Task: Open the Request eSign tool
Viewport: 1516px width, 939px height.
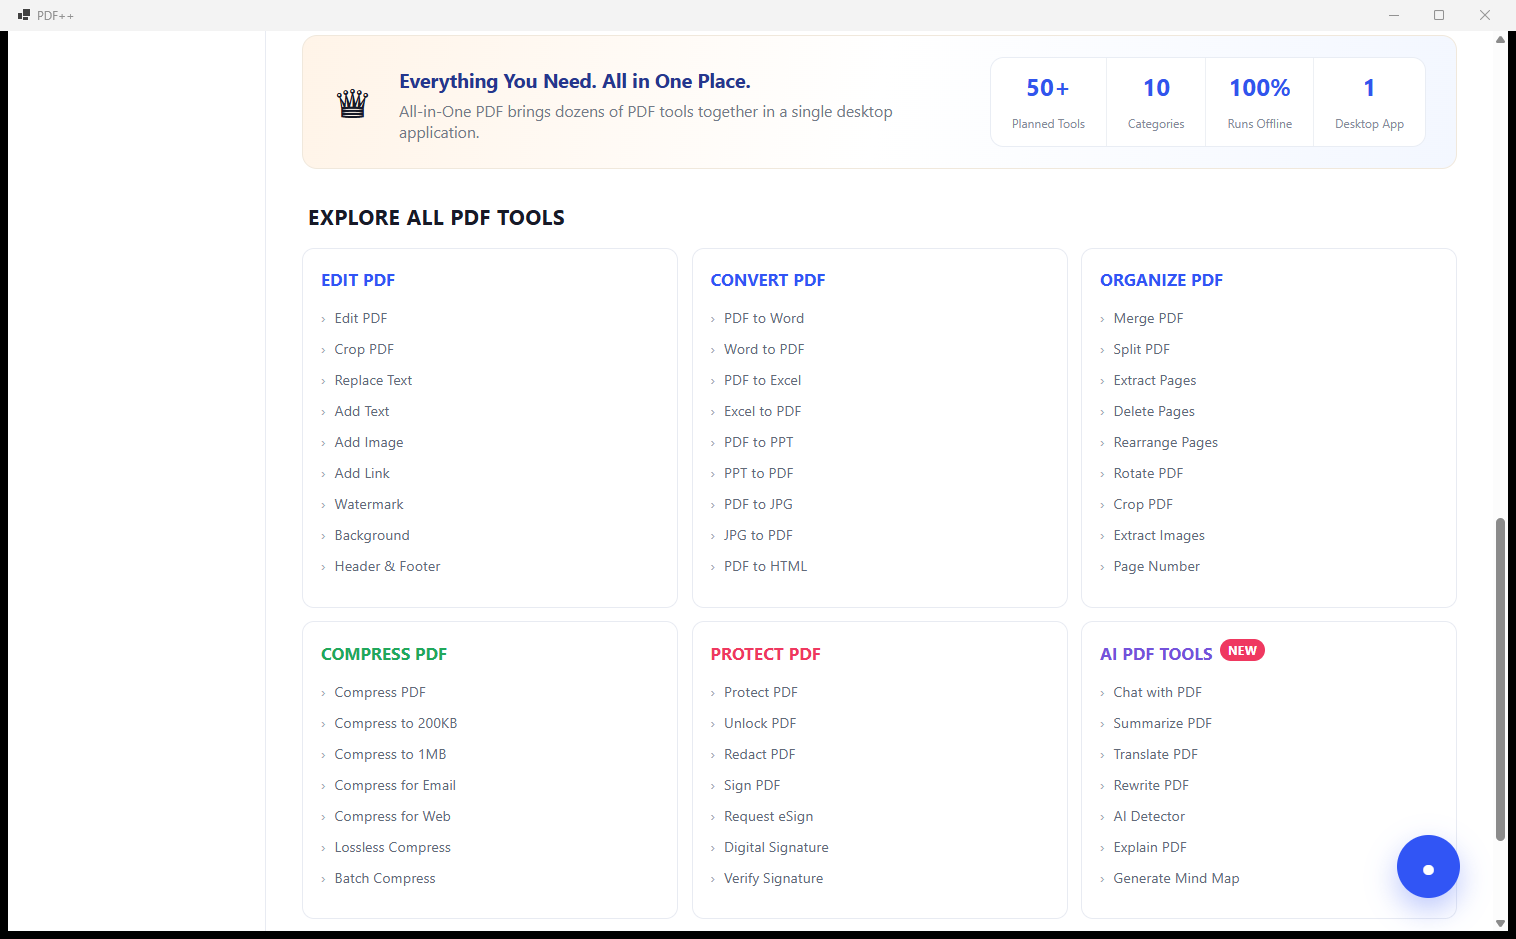Action: pos(768,816)
